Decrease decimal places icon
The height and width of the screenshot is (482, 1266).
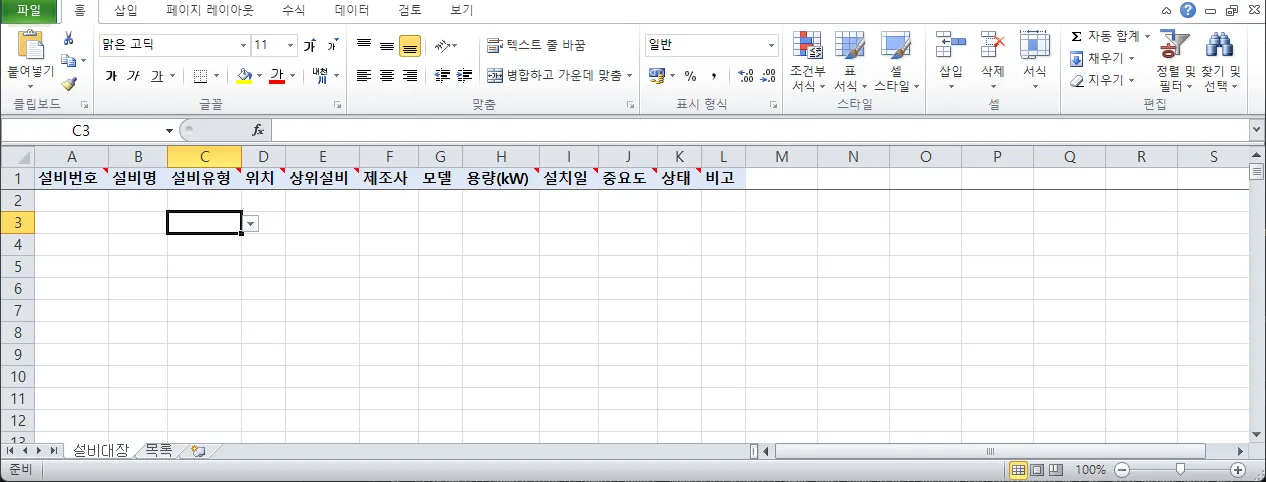tap(768, 76)
